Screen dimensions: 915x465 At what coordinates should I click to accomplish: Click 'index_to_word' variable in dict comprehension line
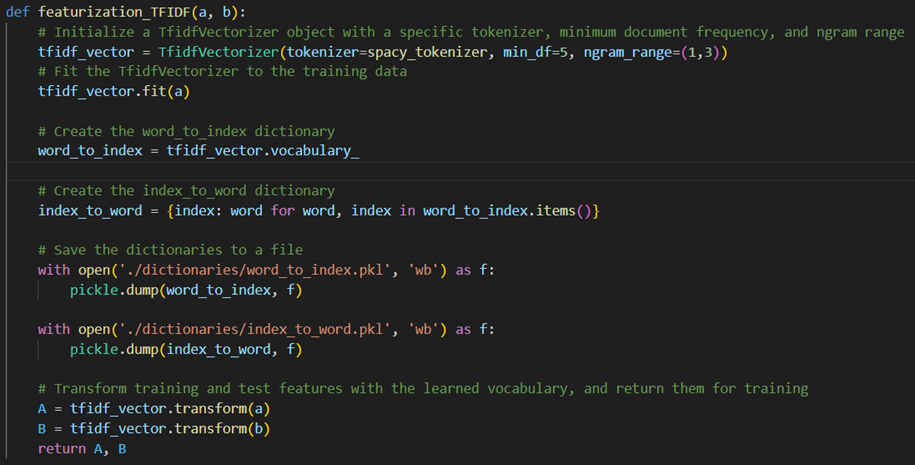(90, 211)
